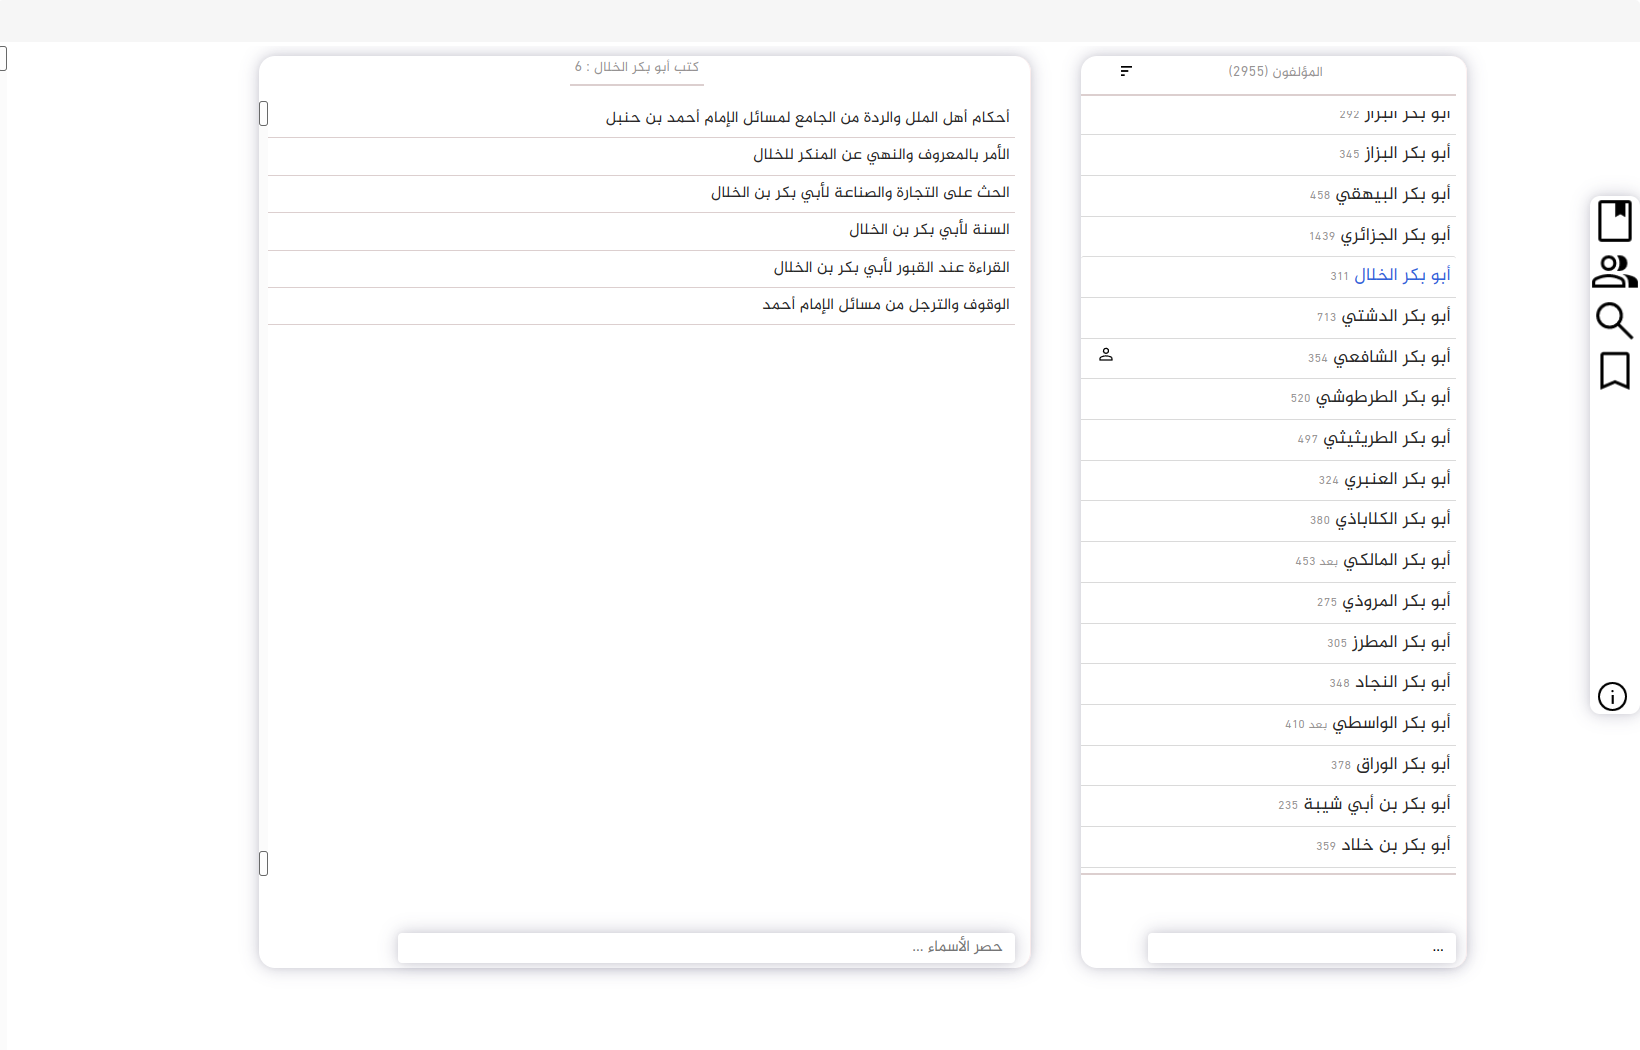Open the info circle icon

tap(1612, 696)
